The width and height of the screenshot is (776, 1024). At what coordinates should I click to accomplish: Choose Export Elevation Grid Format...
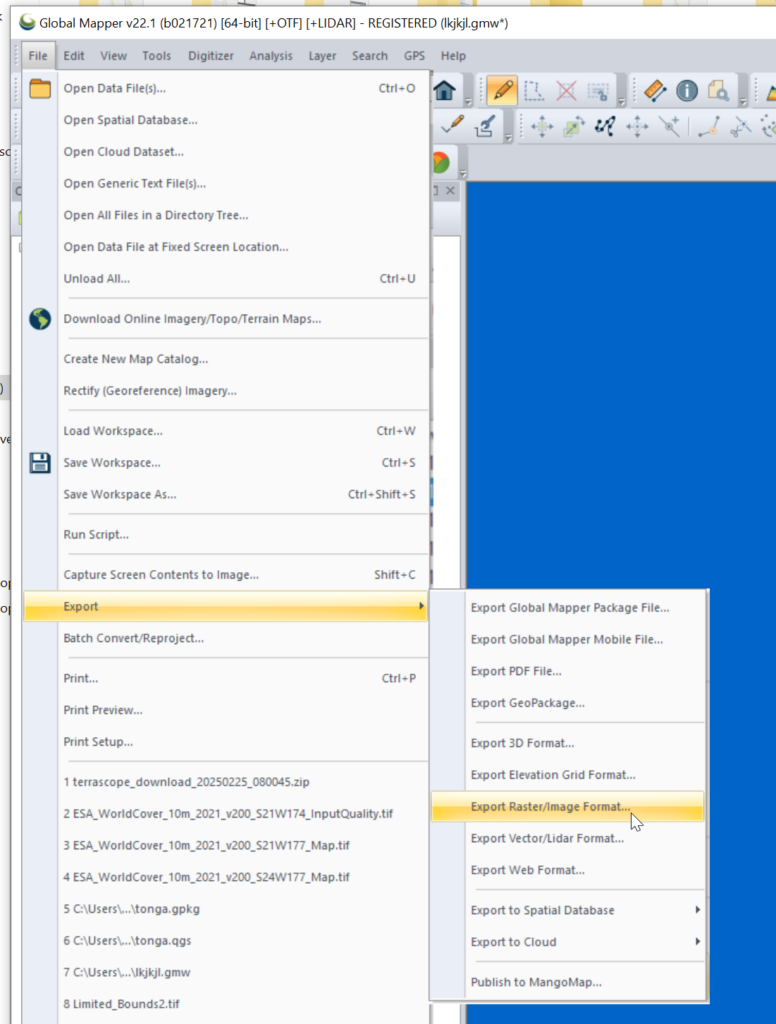point(568,775)
